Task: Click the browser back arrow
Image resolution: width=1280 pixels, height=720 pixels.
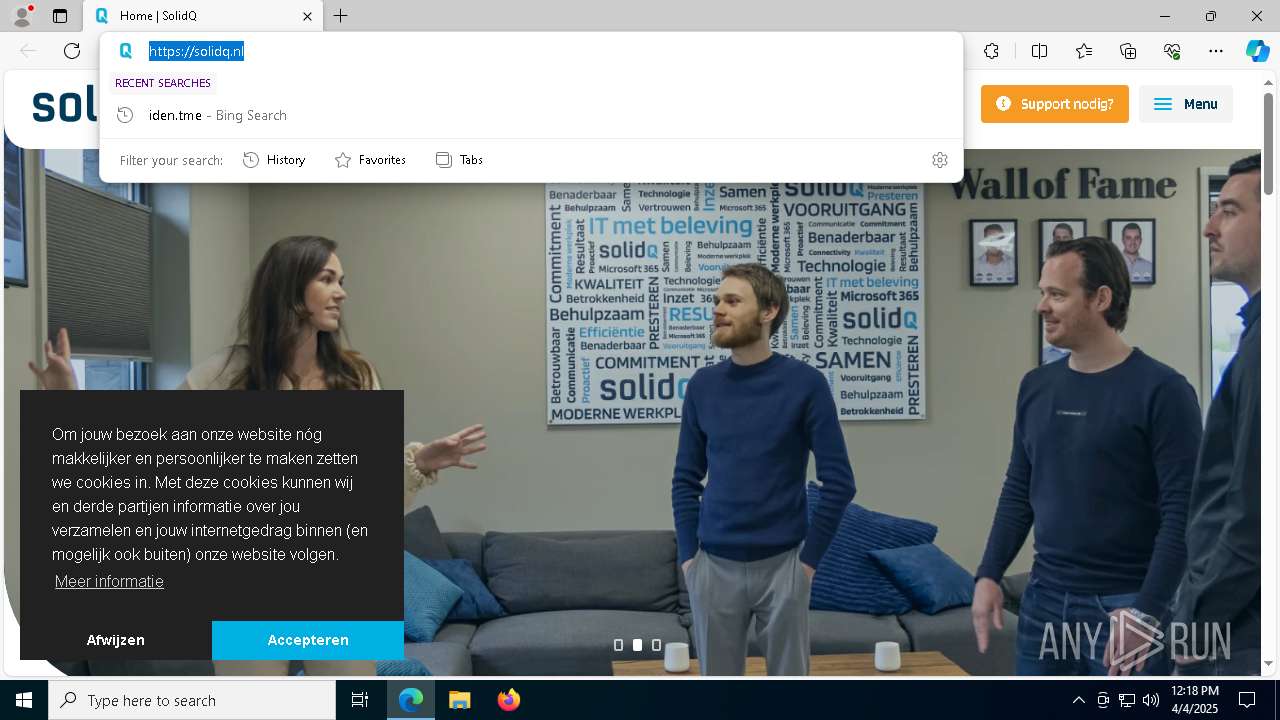Action: (28, 51)
